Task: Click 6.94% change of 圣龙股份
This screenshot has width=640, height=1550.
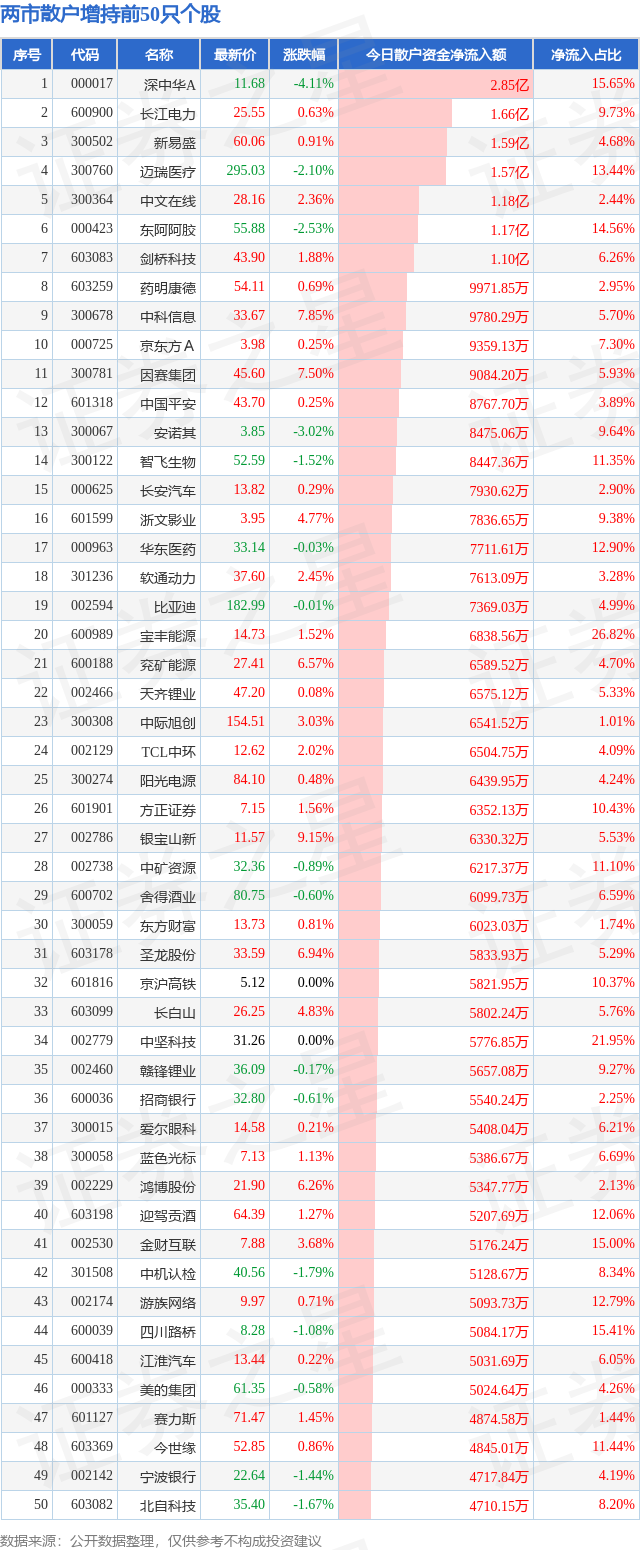Action: [316, 954]
